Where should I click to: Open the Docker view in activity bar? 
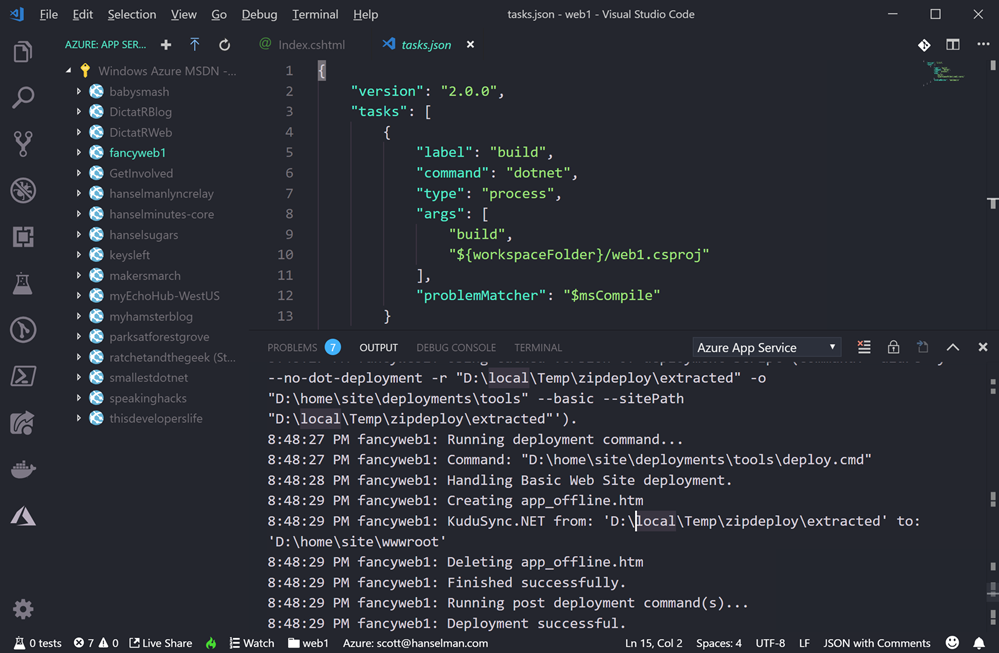[x=23, y=470]
